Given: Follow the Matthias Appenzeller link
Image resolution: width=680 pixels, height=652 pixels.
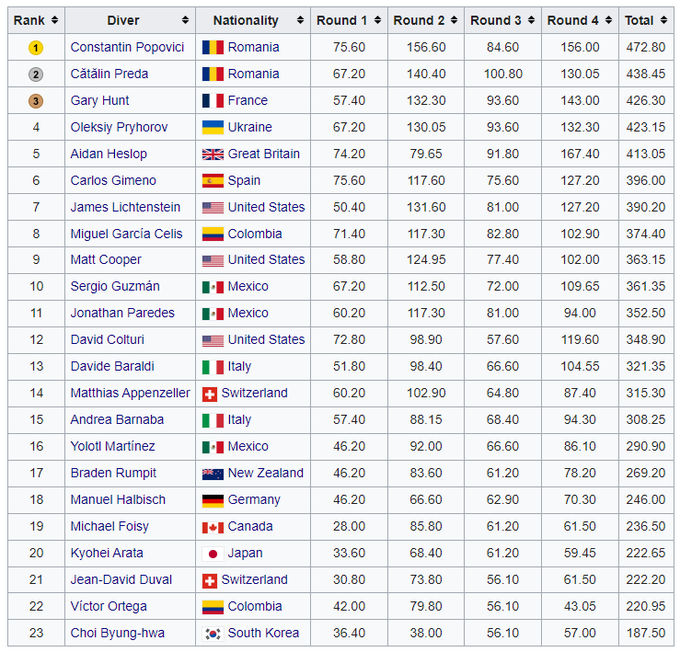Looking at the screenshot, I should (x=130, y=393).
